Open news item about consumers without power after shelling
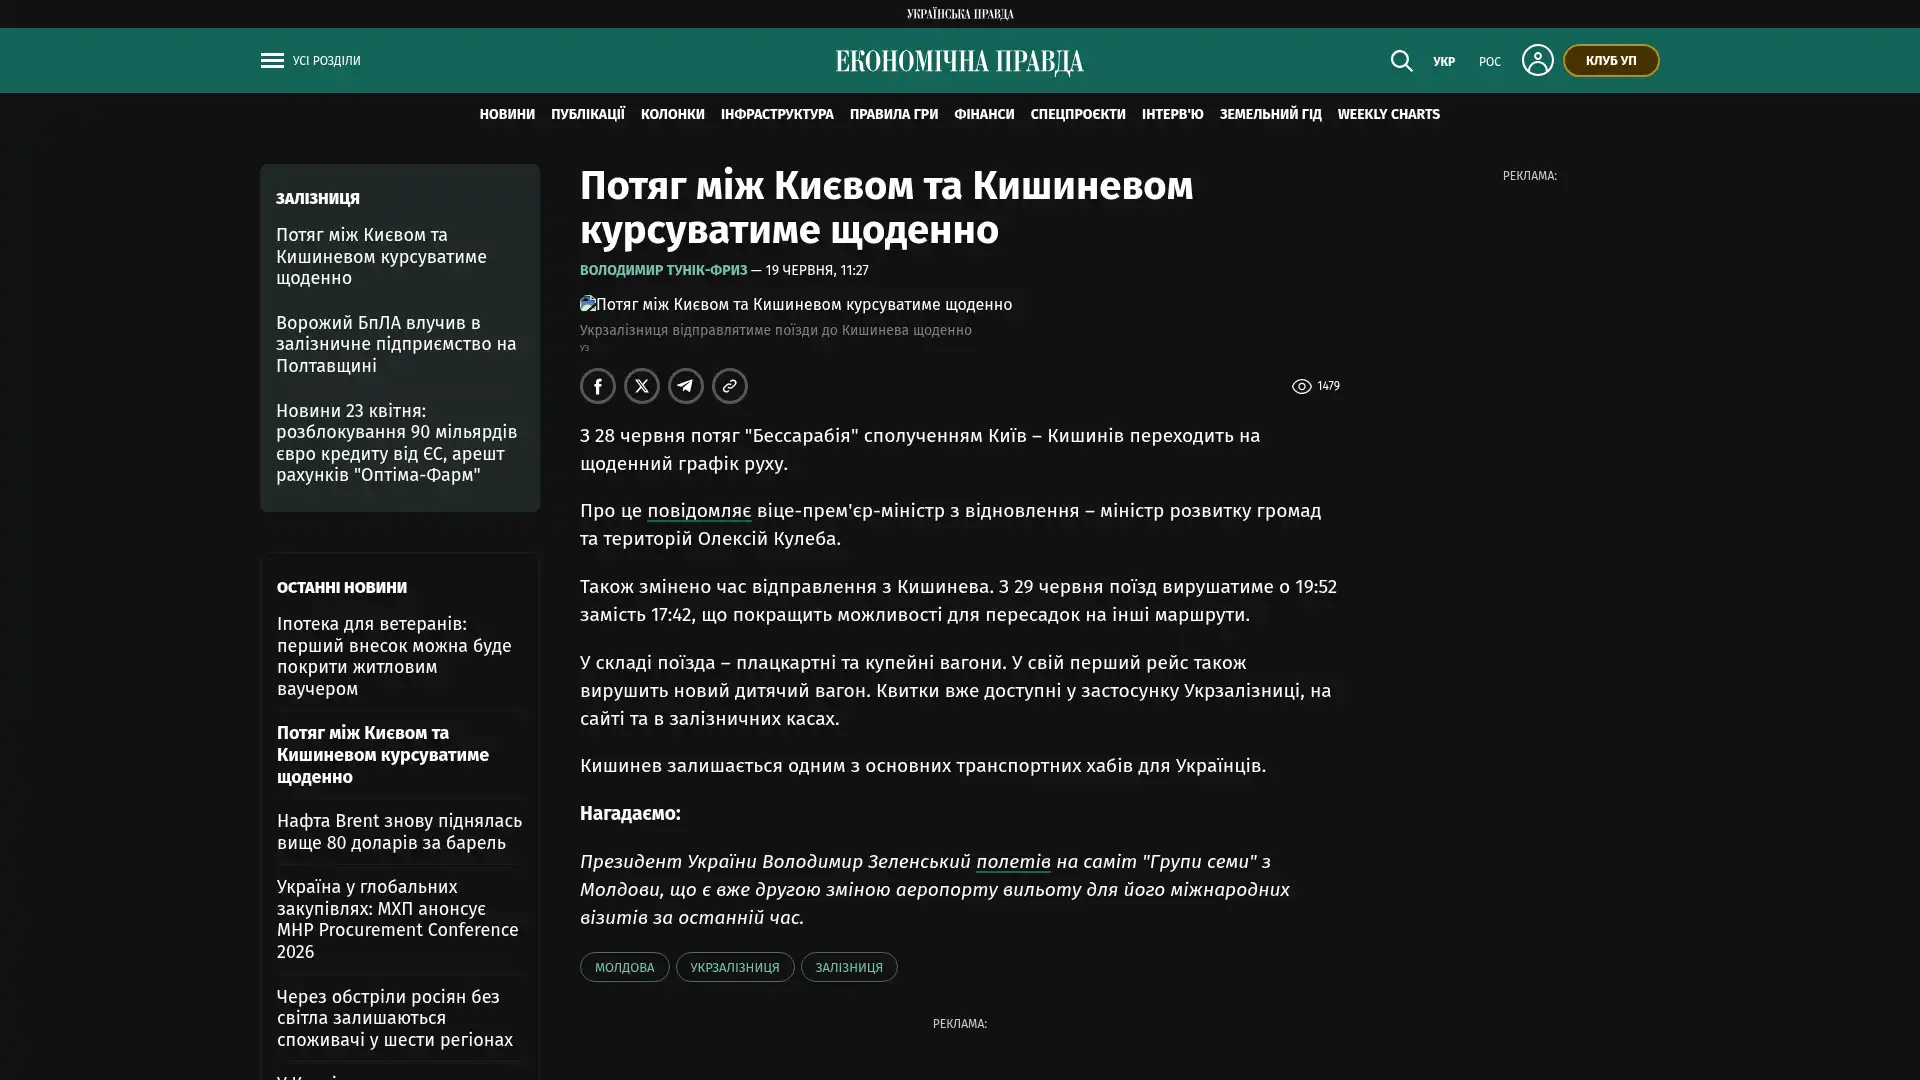The image size is (1920, 1080). 395,1018
